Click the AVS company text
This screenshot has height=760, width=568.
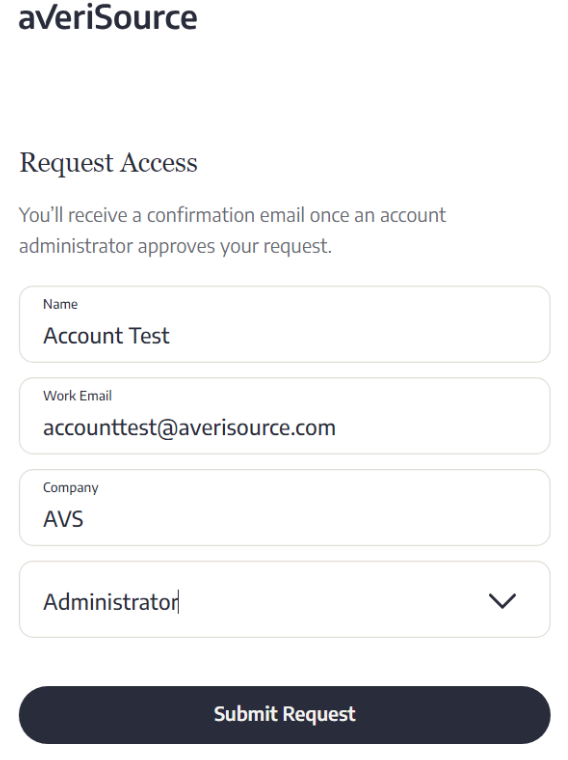(63, 519)
